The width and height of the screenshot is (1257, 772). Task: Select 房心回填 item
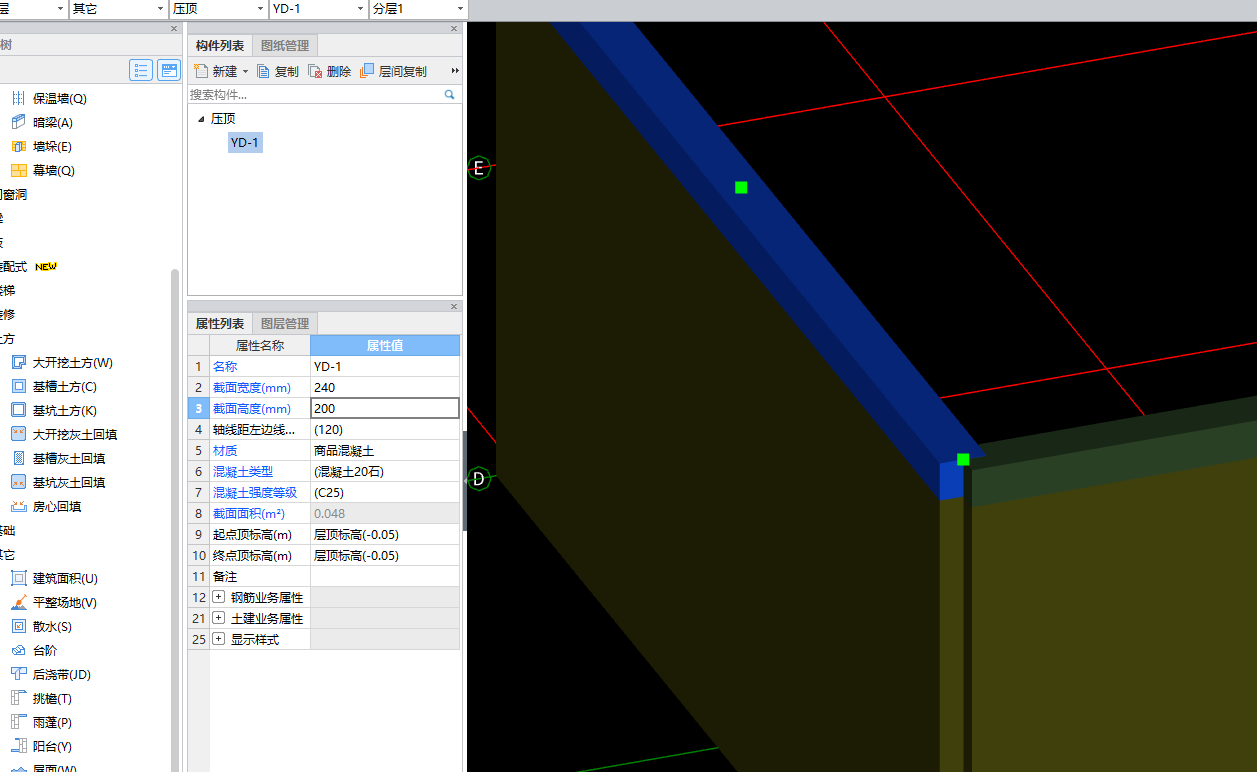point(57,507)
